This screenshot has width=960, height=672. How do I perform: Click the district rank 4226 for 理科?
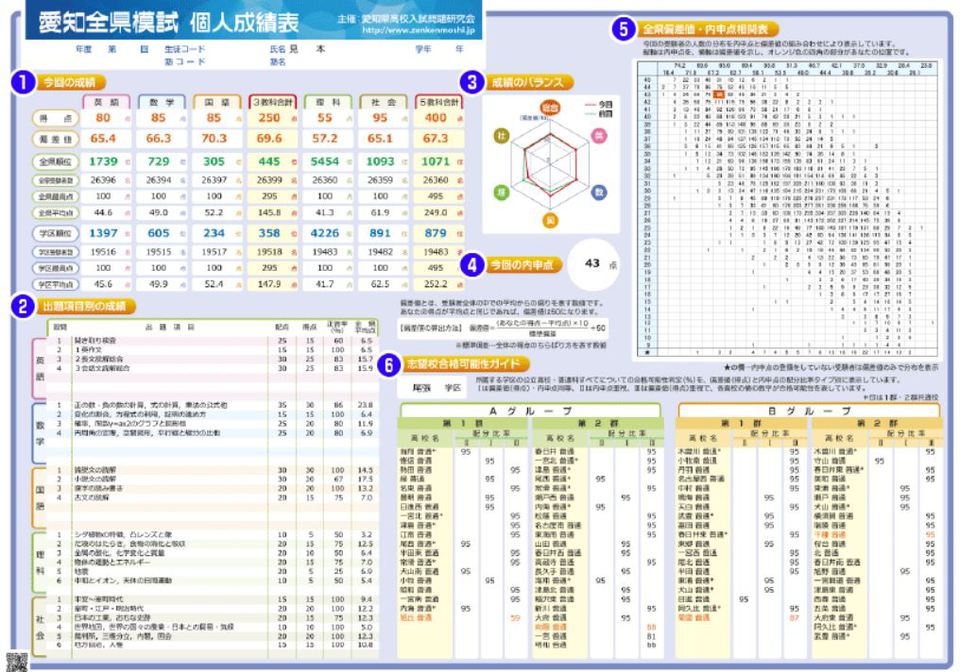tap(324, 233)
